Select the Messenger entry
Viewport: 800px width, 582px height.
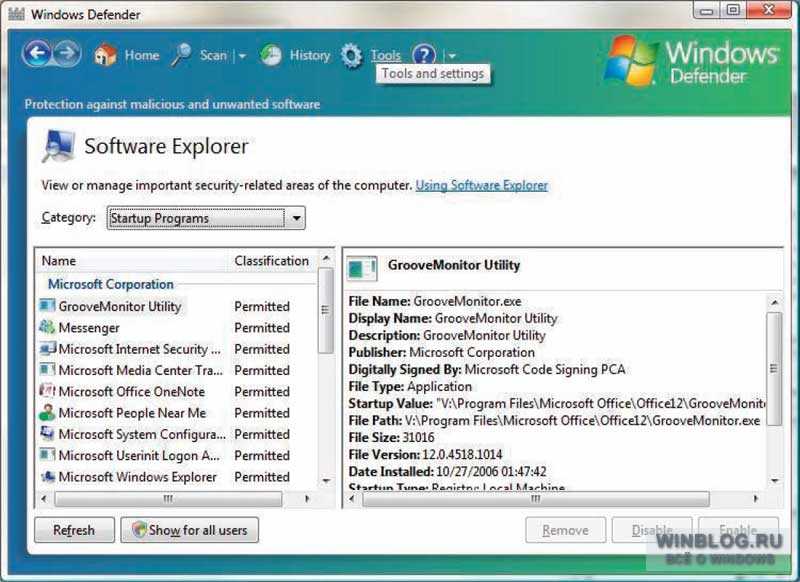point(89,327)
